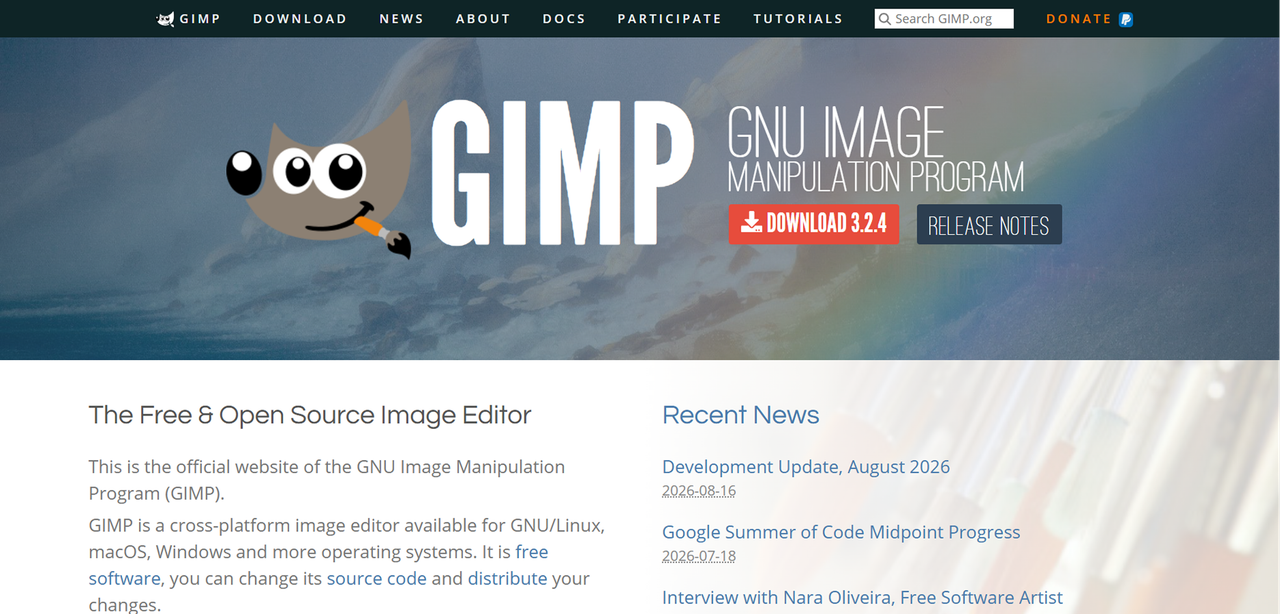Click the Download 3.2.4 button
The height and width of the screenshot is (614, 1280).
tap(814, 224)
